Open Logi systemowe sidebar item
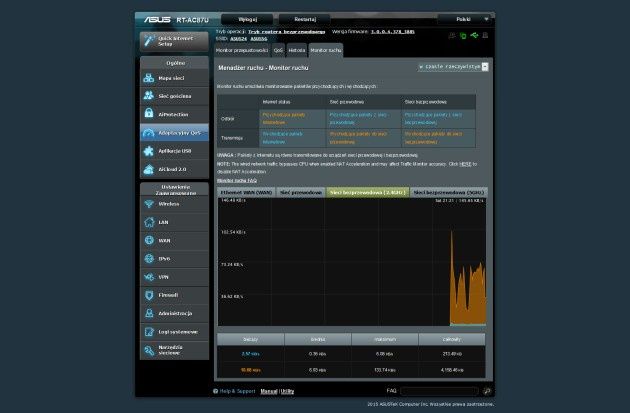The height and width of the screenshot is (413, 630). point(174,331)
